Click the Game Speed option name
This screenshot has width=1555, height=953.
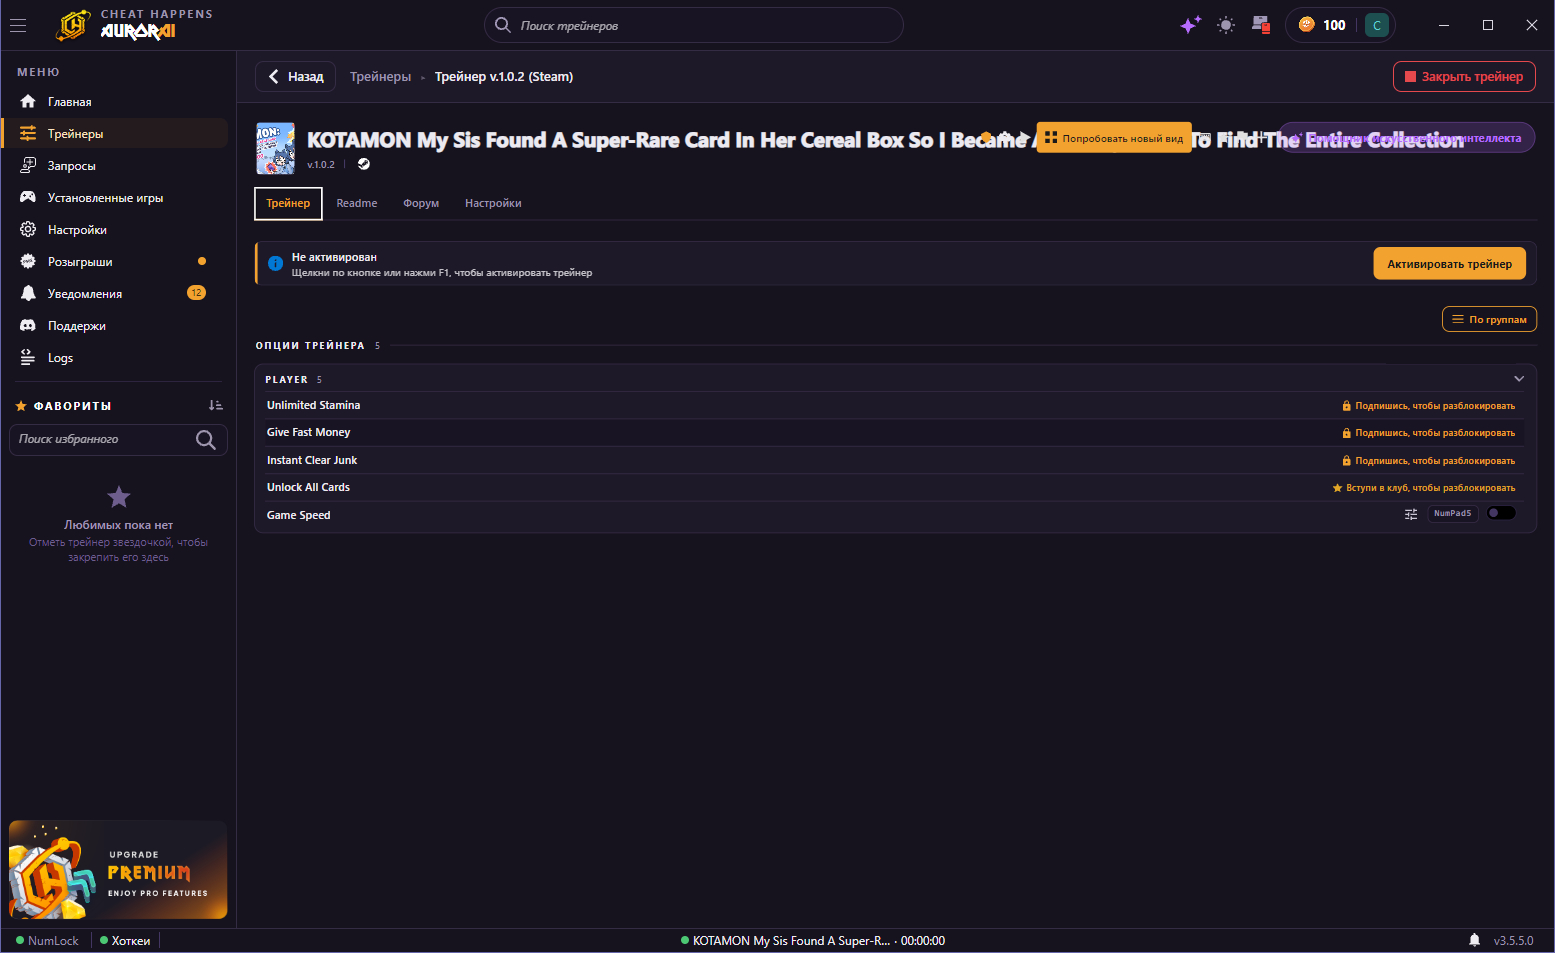pos(298,515)
